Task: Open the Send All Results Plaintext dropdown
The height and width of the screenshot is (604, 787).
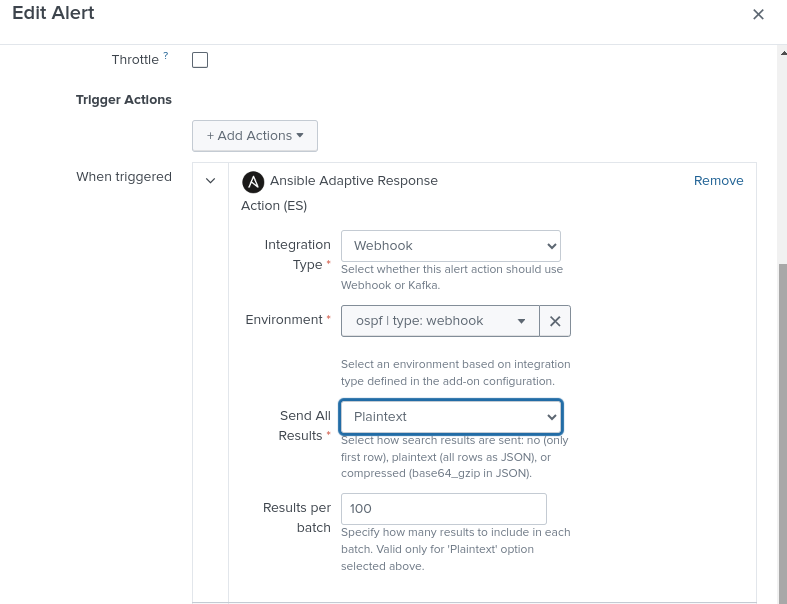Action: pyautogui.click(x=450, y=417)
